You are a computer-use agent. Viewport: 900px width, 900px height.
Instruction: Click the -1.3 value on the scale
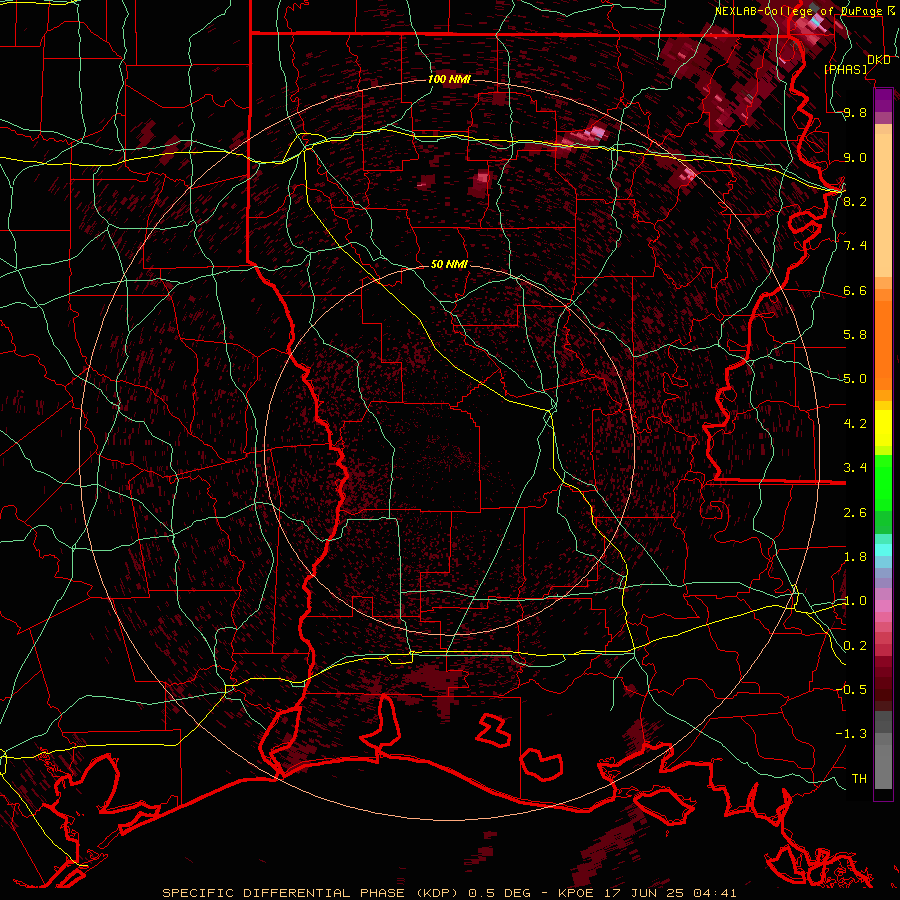point(851,734)
